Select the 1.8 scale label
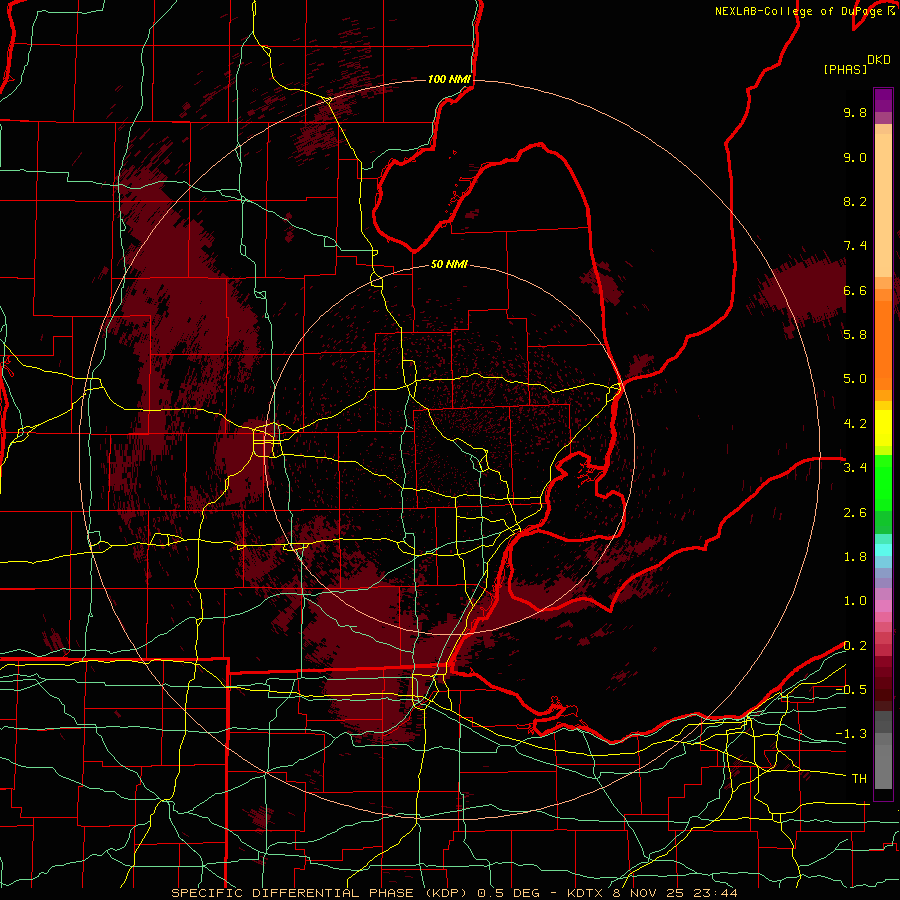Viewport: 900px width, 900px height. 855,557
